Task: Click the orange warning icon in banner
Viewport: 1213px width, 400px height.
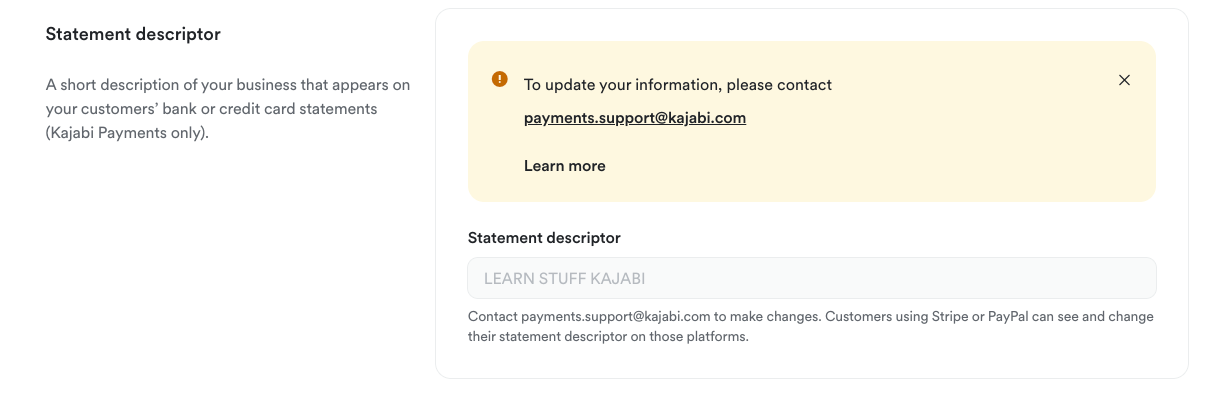Action: coord(500,80)
